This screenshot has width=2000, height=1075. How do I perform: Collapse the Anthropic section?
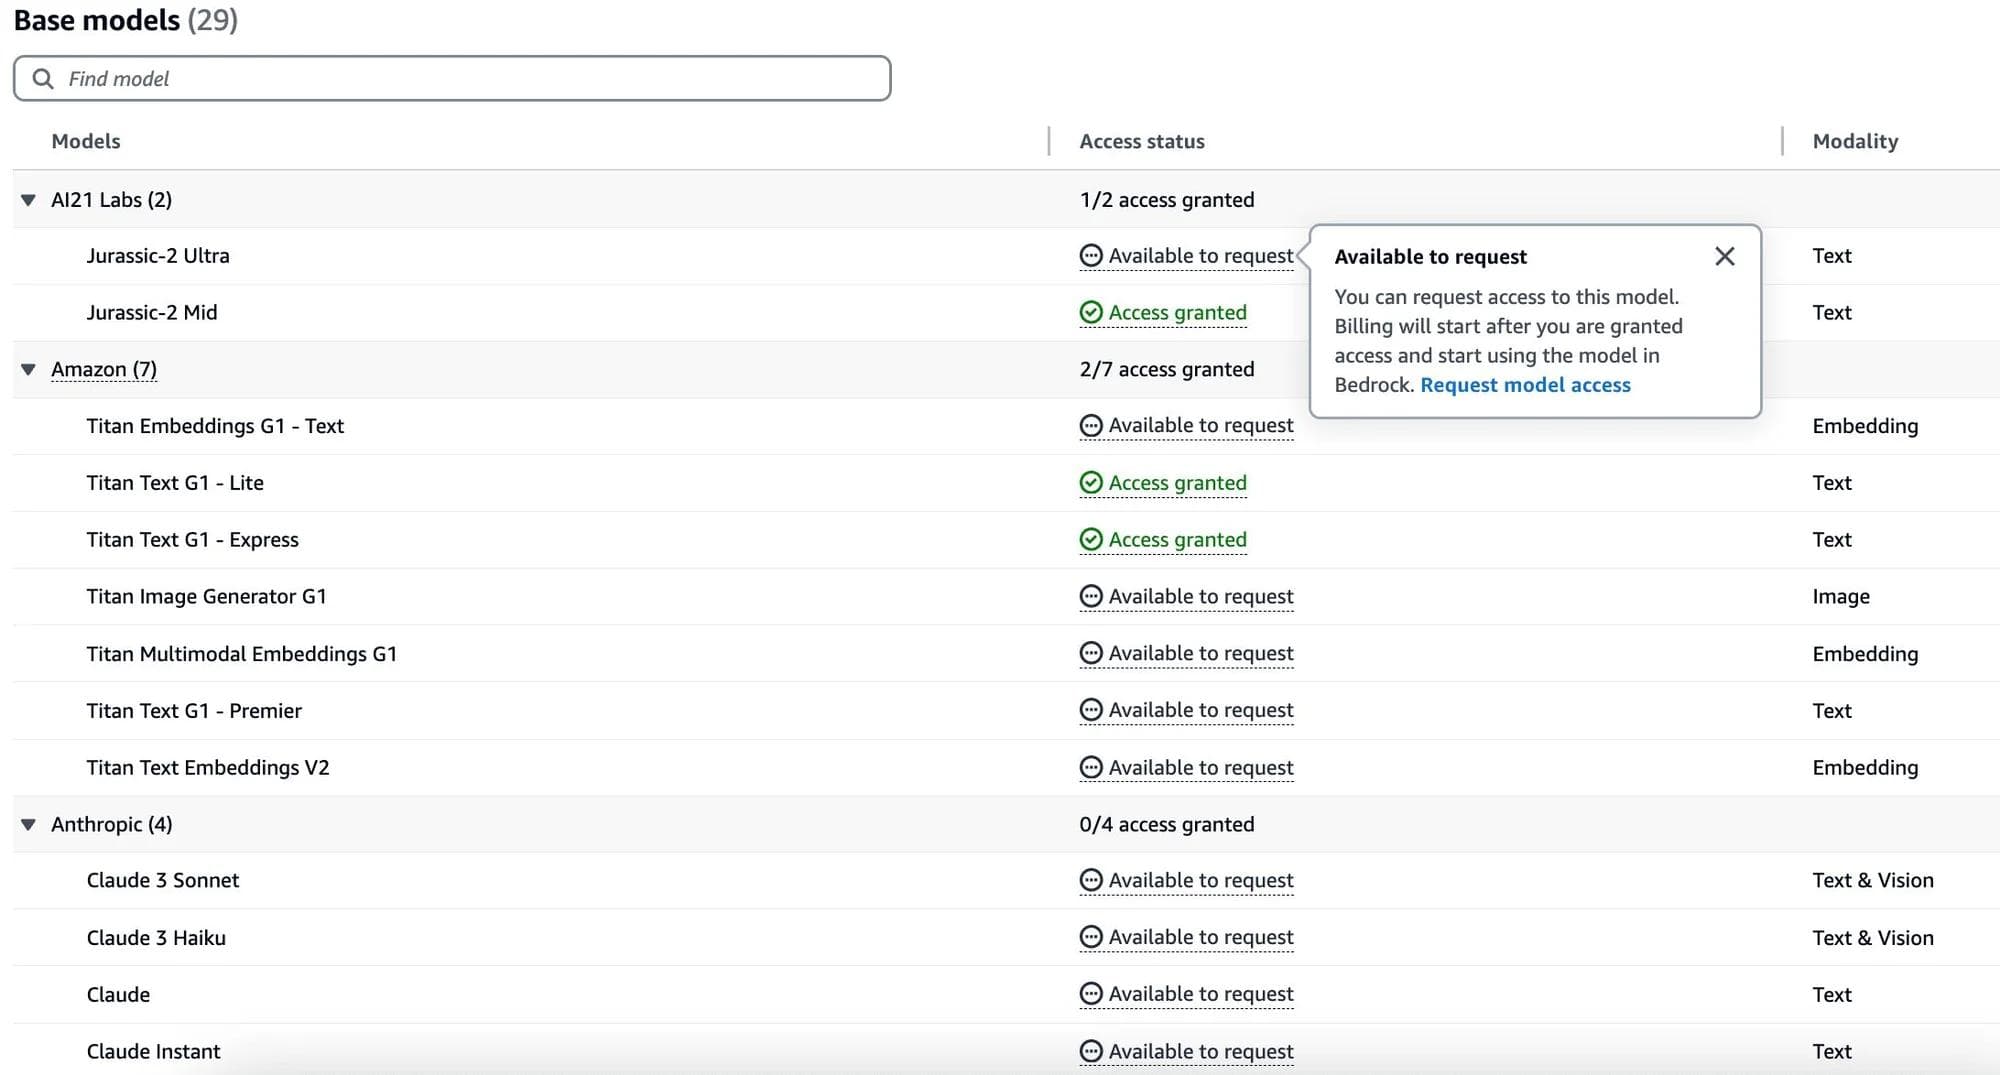28,824
